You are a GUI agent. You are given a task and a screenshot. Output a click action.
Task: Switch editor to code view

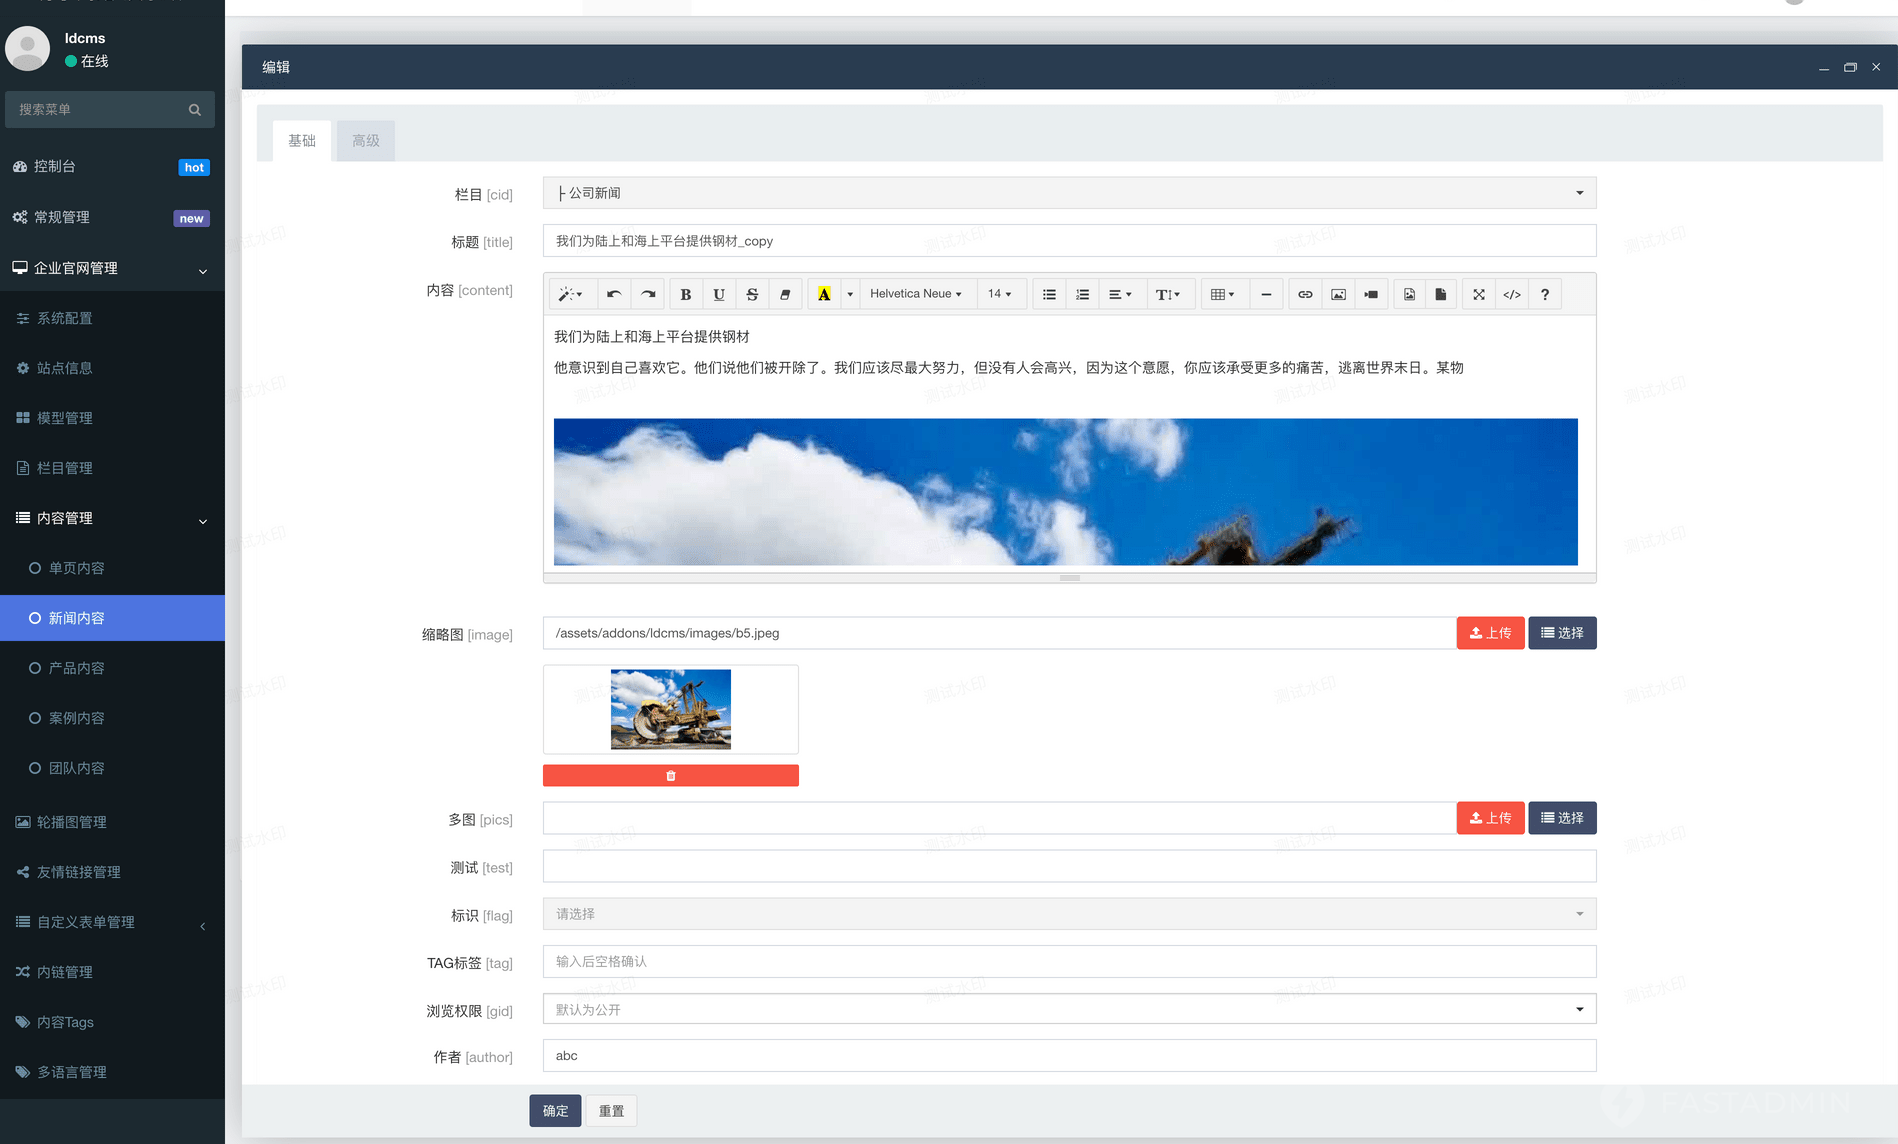pos(1512,294)
